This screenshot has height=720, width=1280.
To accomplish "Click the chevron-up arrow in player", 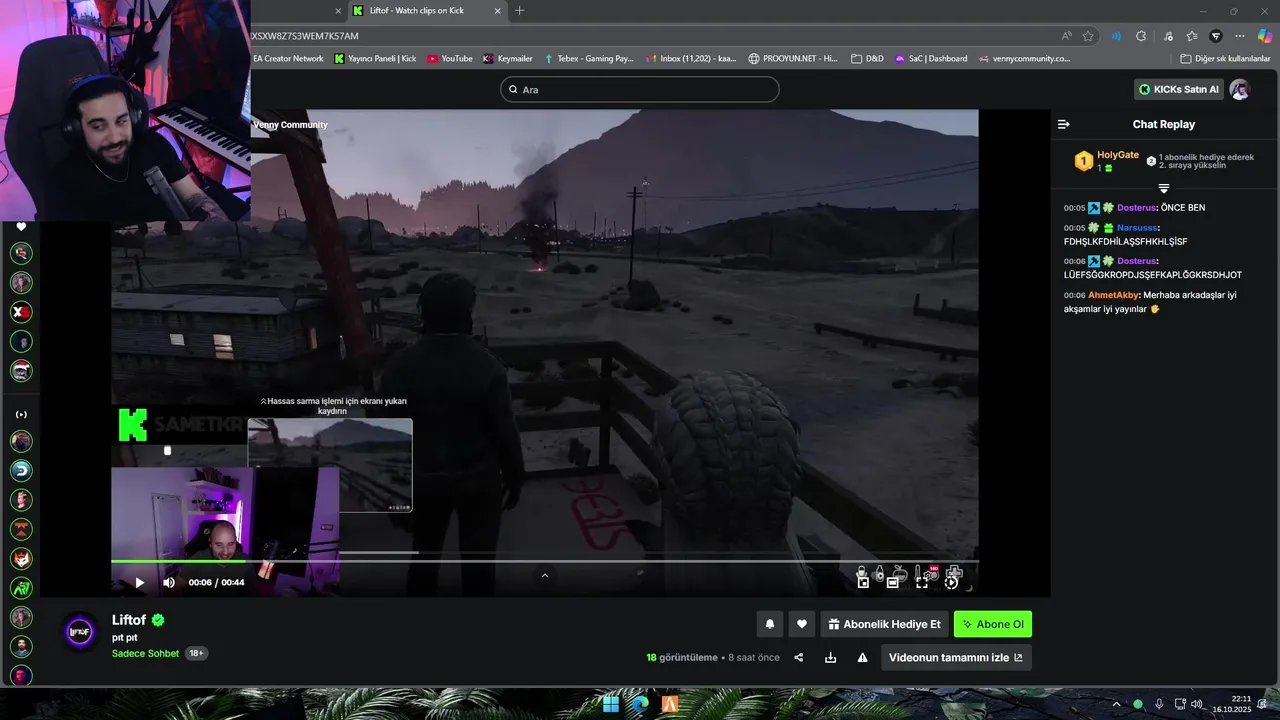I will coord(544,575).
